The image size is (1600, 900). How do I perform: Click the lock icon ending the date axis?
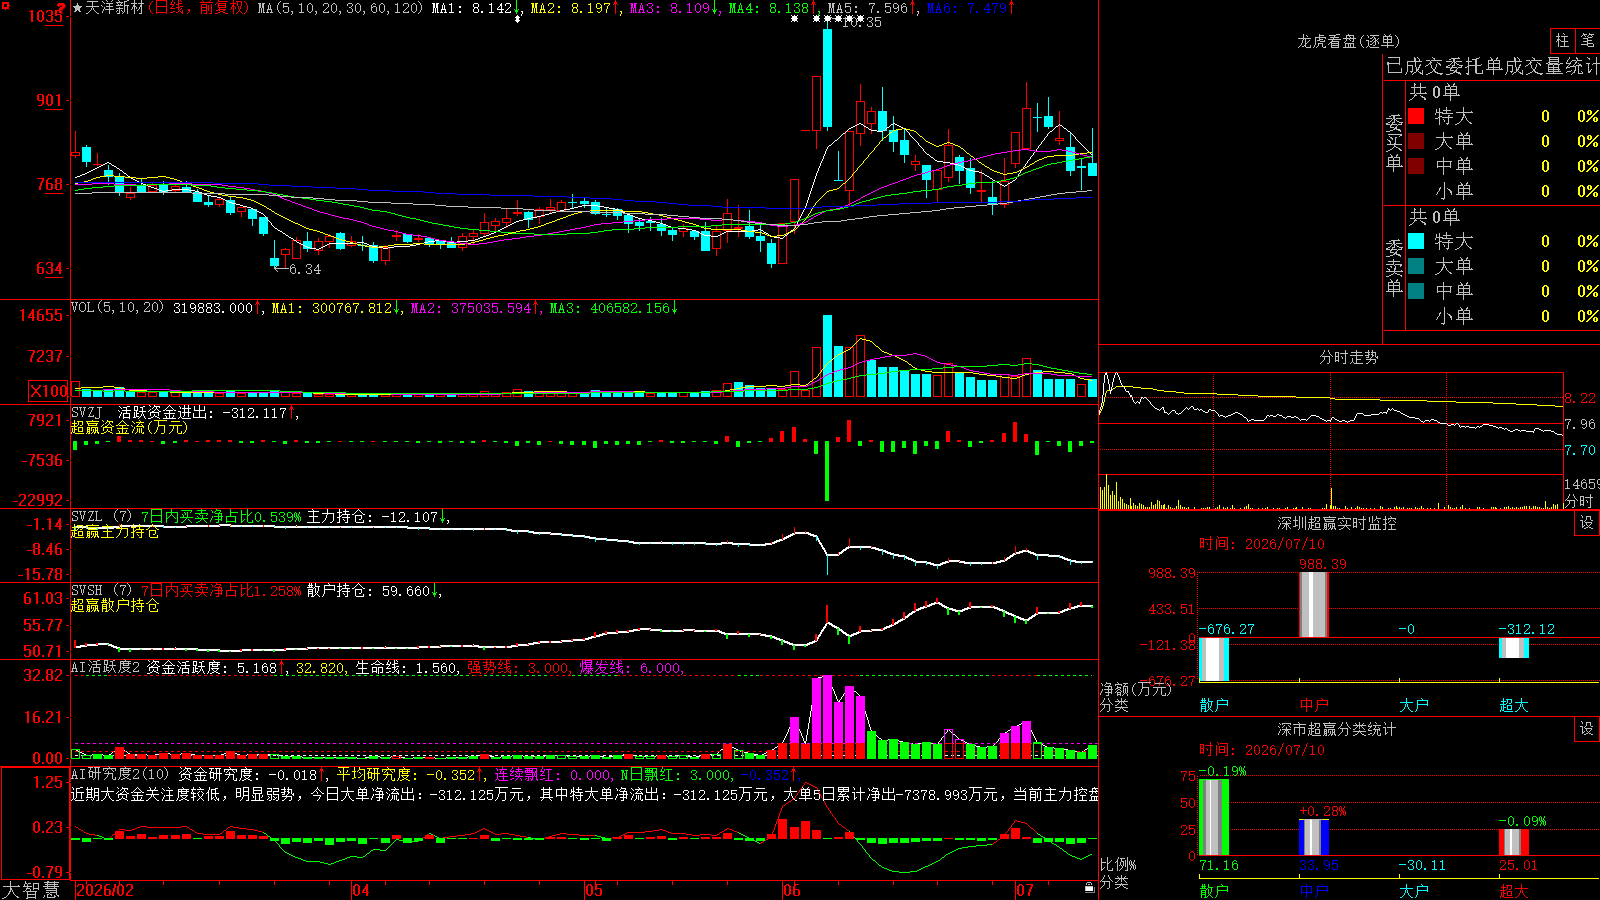tap(1090, 888)
